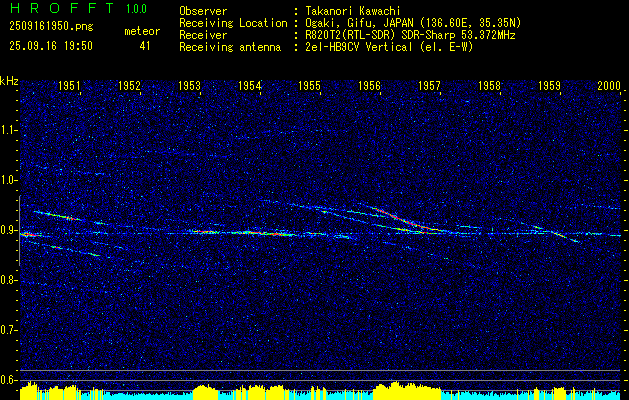
Task: Click the 1954 time axis label
Action: pos(250,85)
